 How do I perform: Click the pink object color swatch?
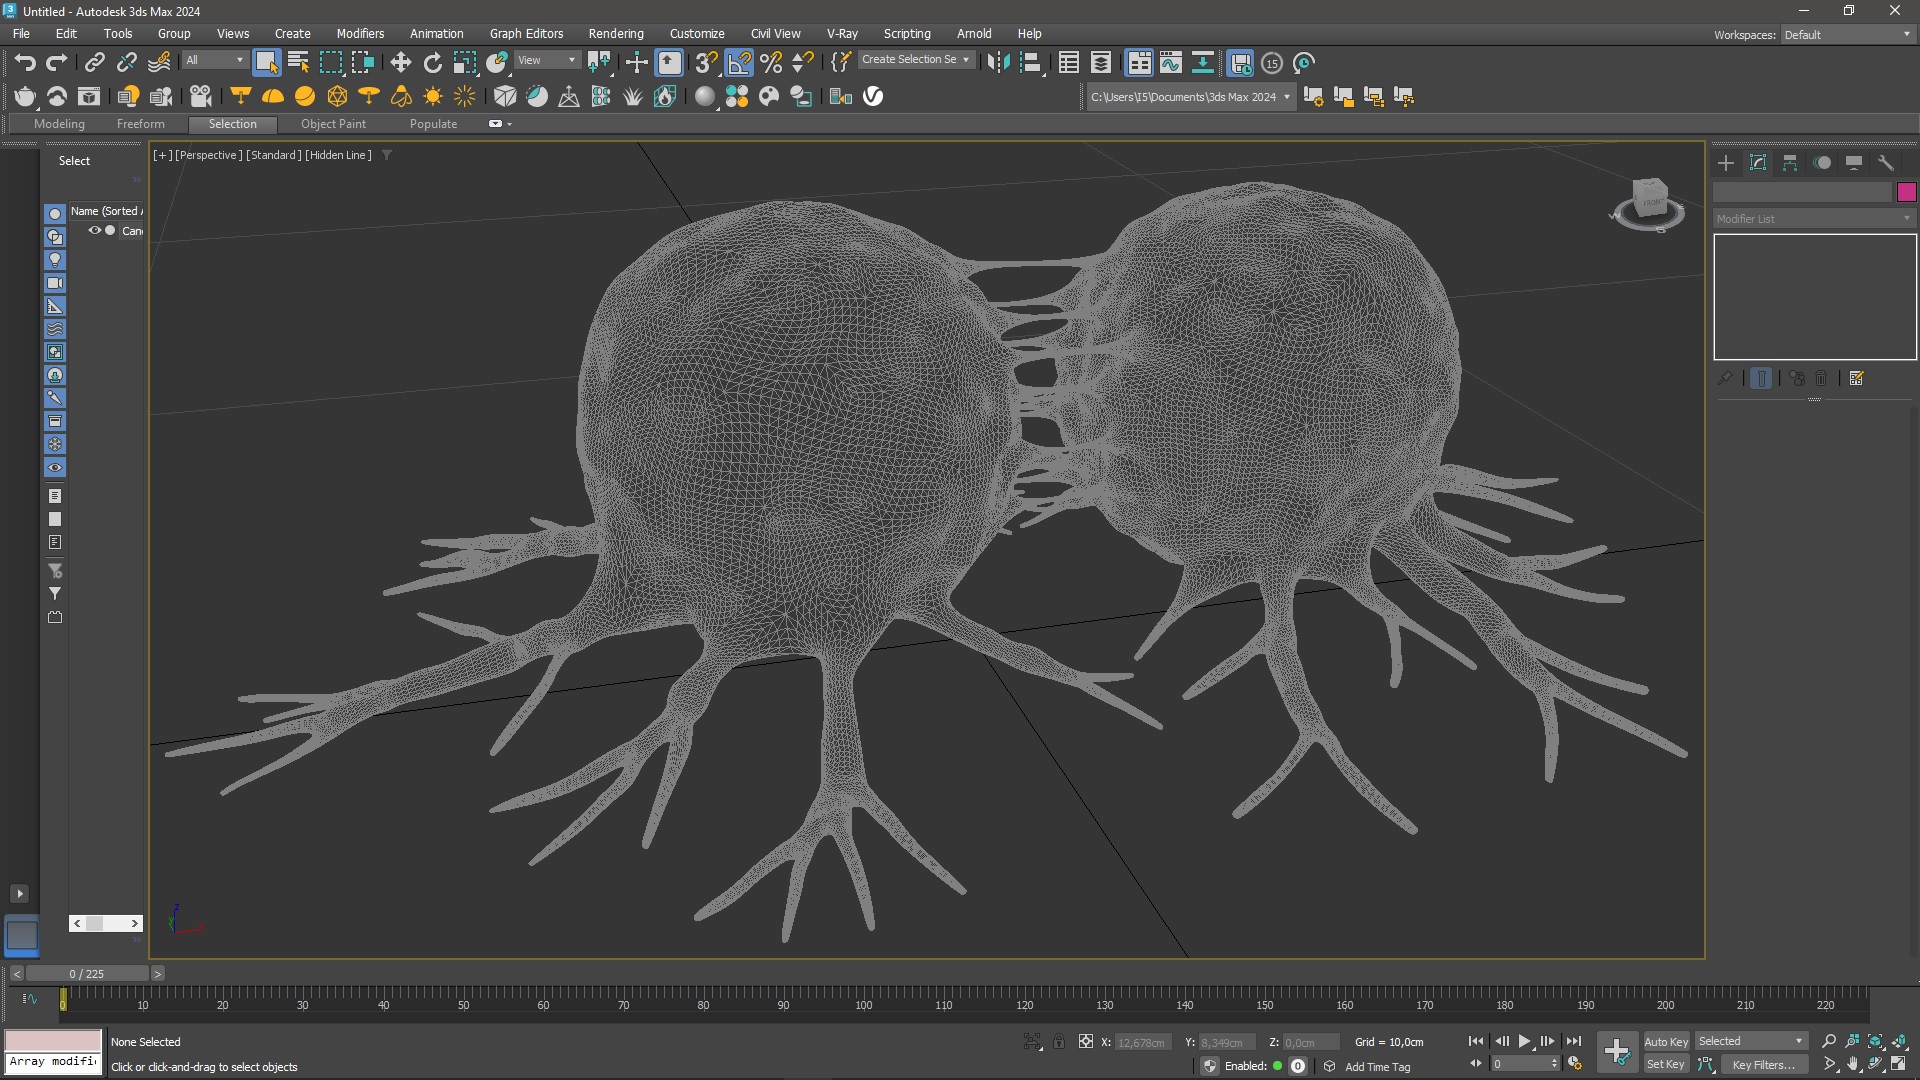pos(1906,192)
